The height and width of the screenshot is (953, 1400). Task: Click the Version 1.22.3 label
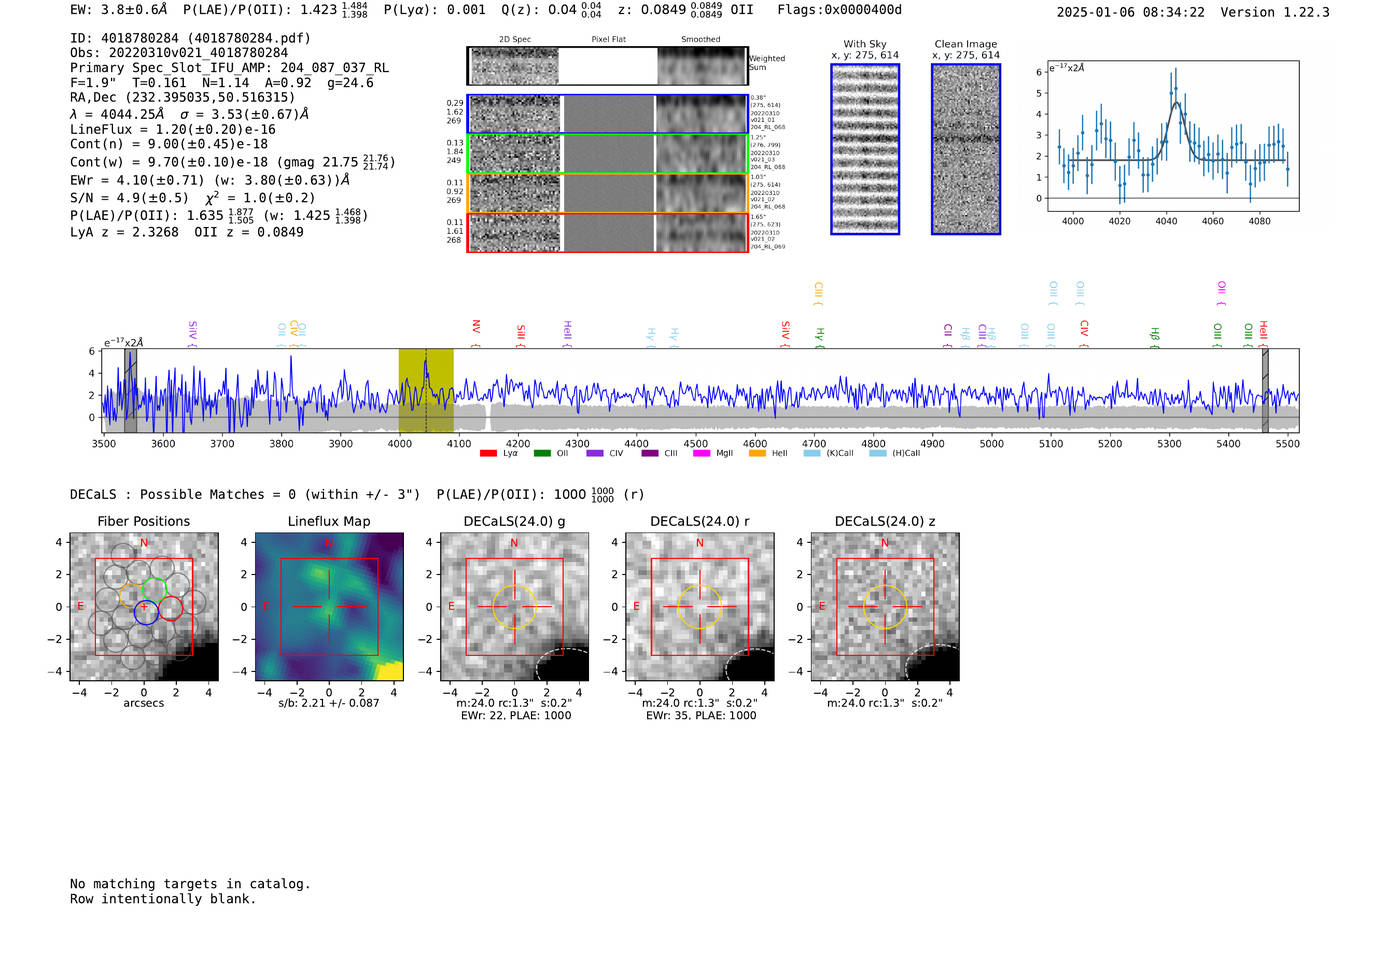pos(1275,12)
